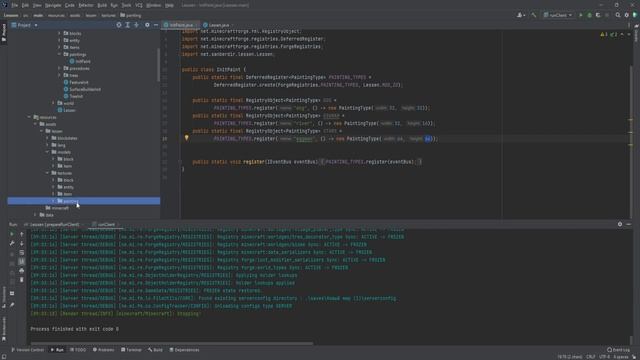Expand the blocks folder in tree
This screenshot has height=360, width=640.
60,33
